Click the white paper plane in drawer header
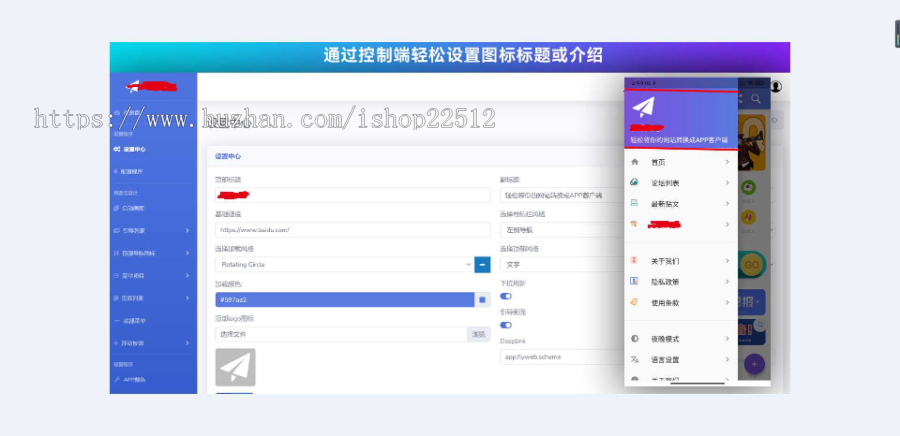Image resolution: width=900 pixels, height=436 pixels. tap(643, 107)
